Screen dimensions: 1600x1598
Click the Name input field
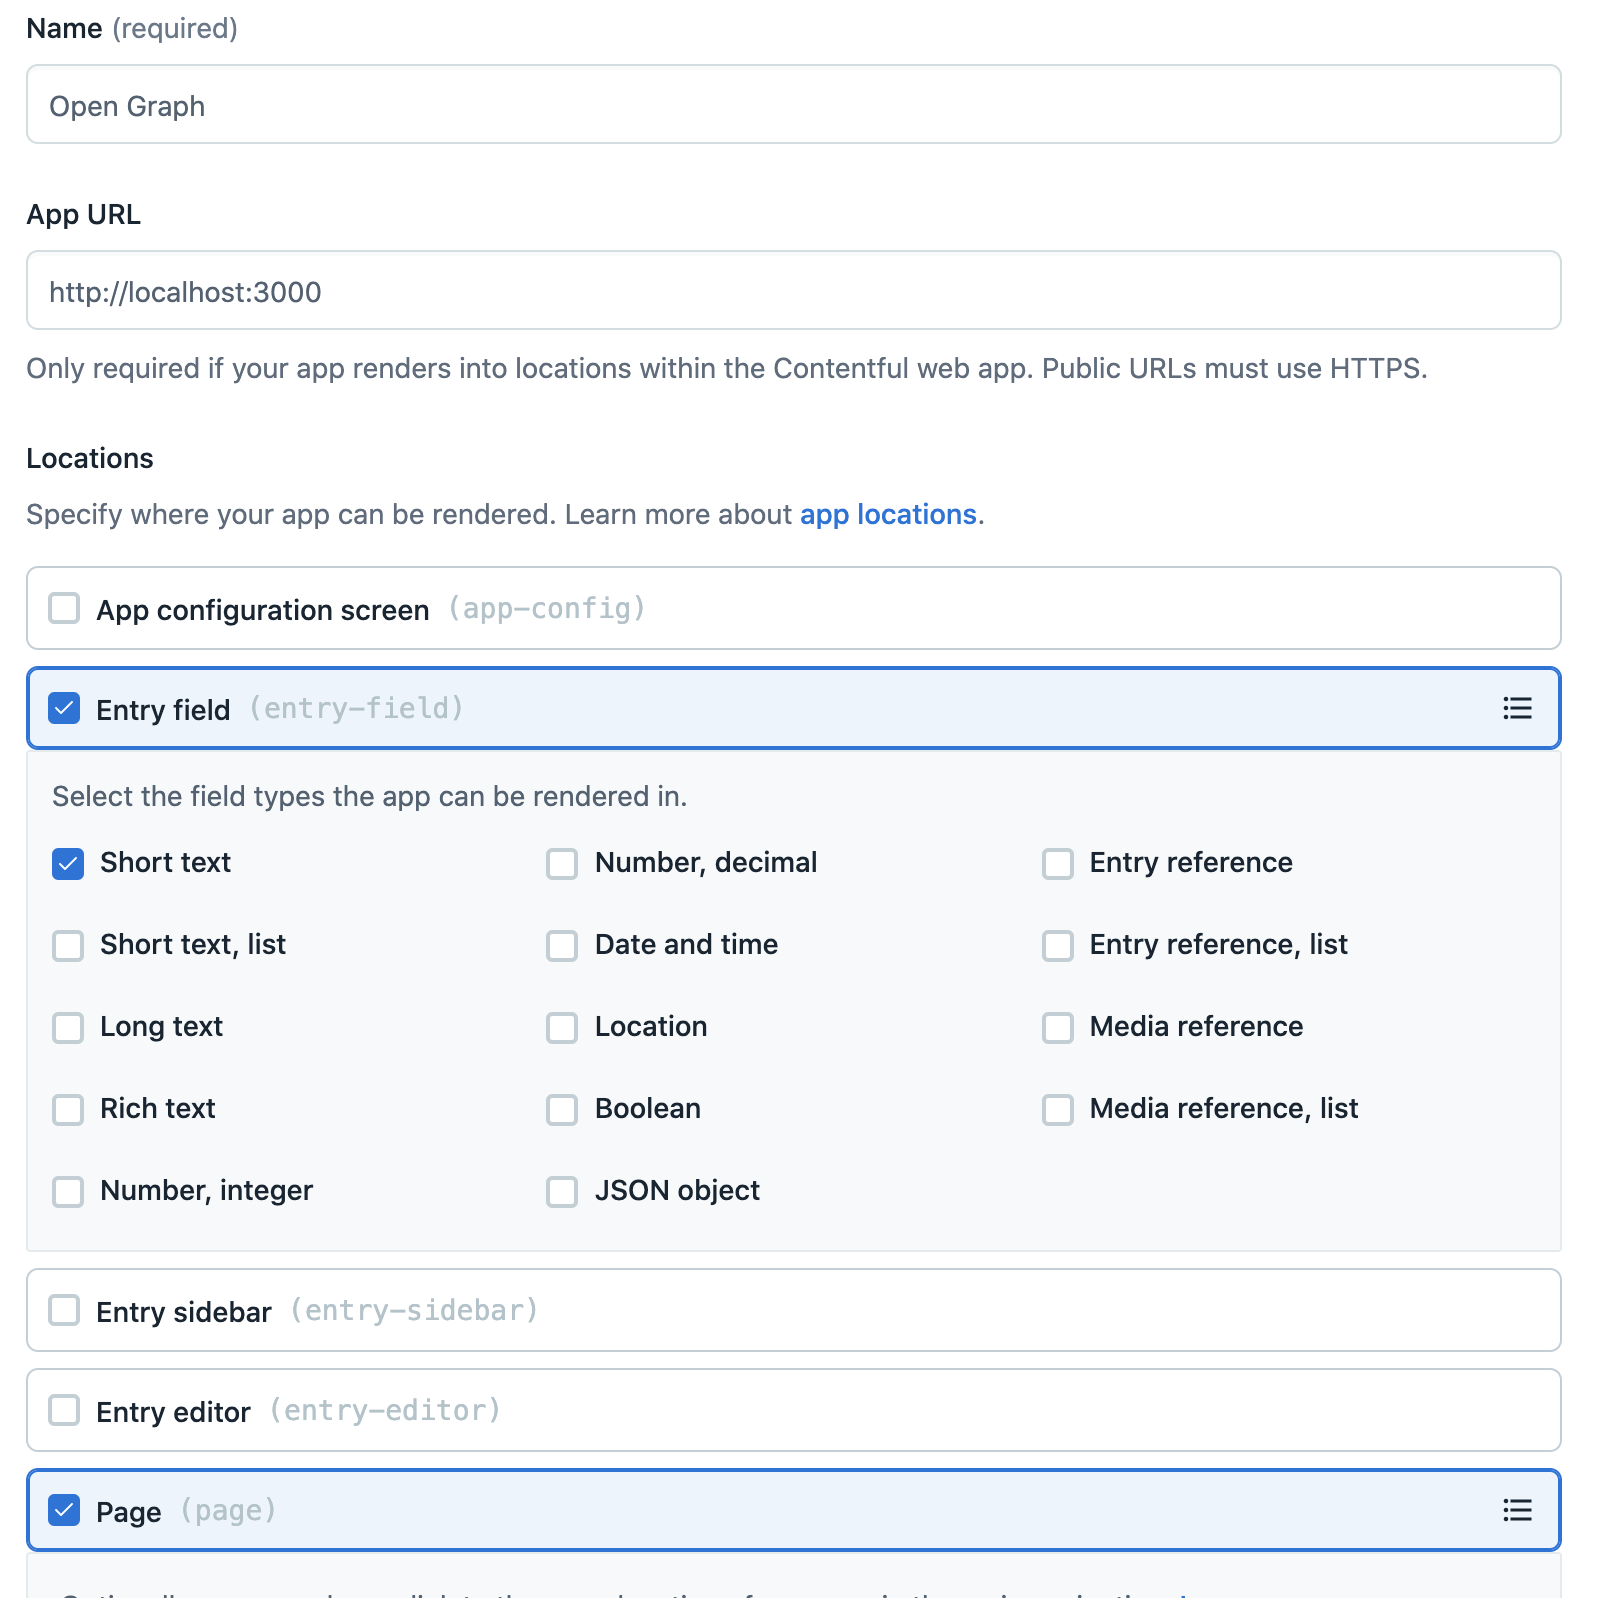pos(793,105)
